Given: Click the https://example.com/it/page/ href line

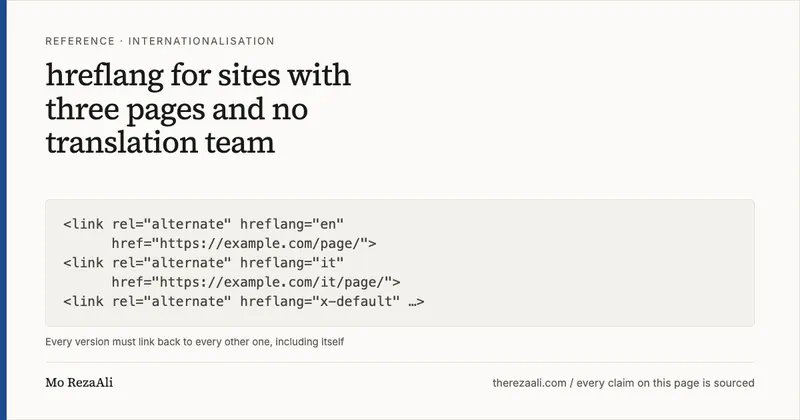Looking at the screenshot, I should tap(256, 282).
